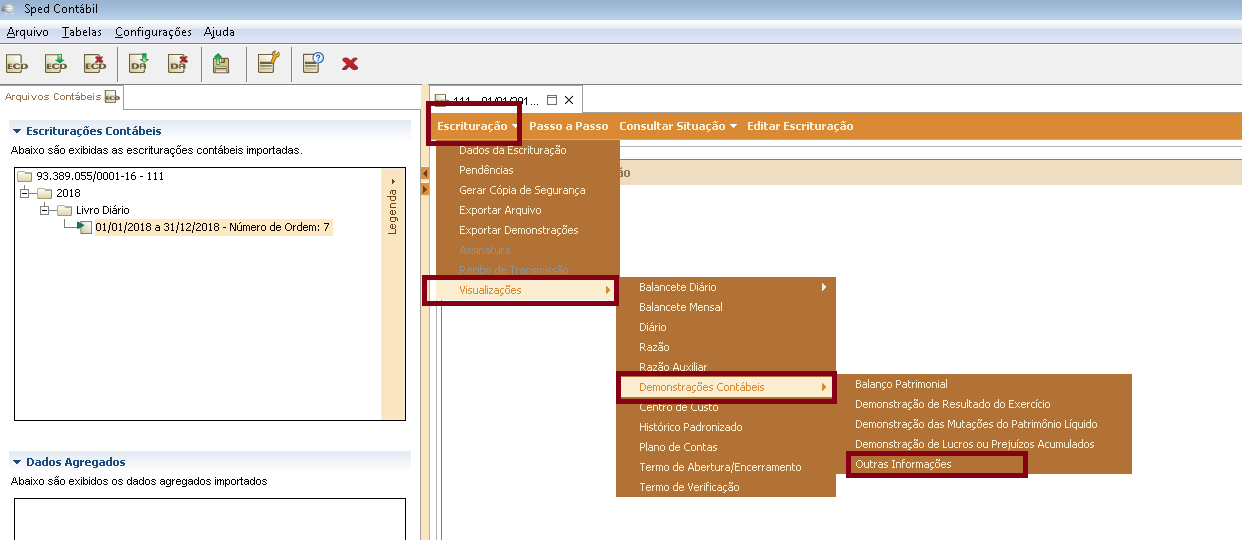Choose Razão Auxiliar
1242x540 pixels.
pyautogui.click(x=726, y=367)
